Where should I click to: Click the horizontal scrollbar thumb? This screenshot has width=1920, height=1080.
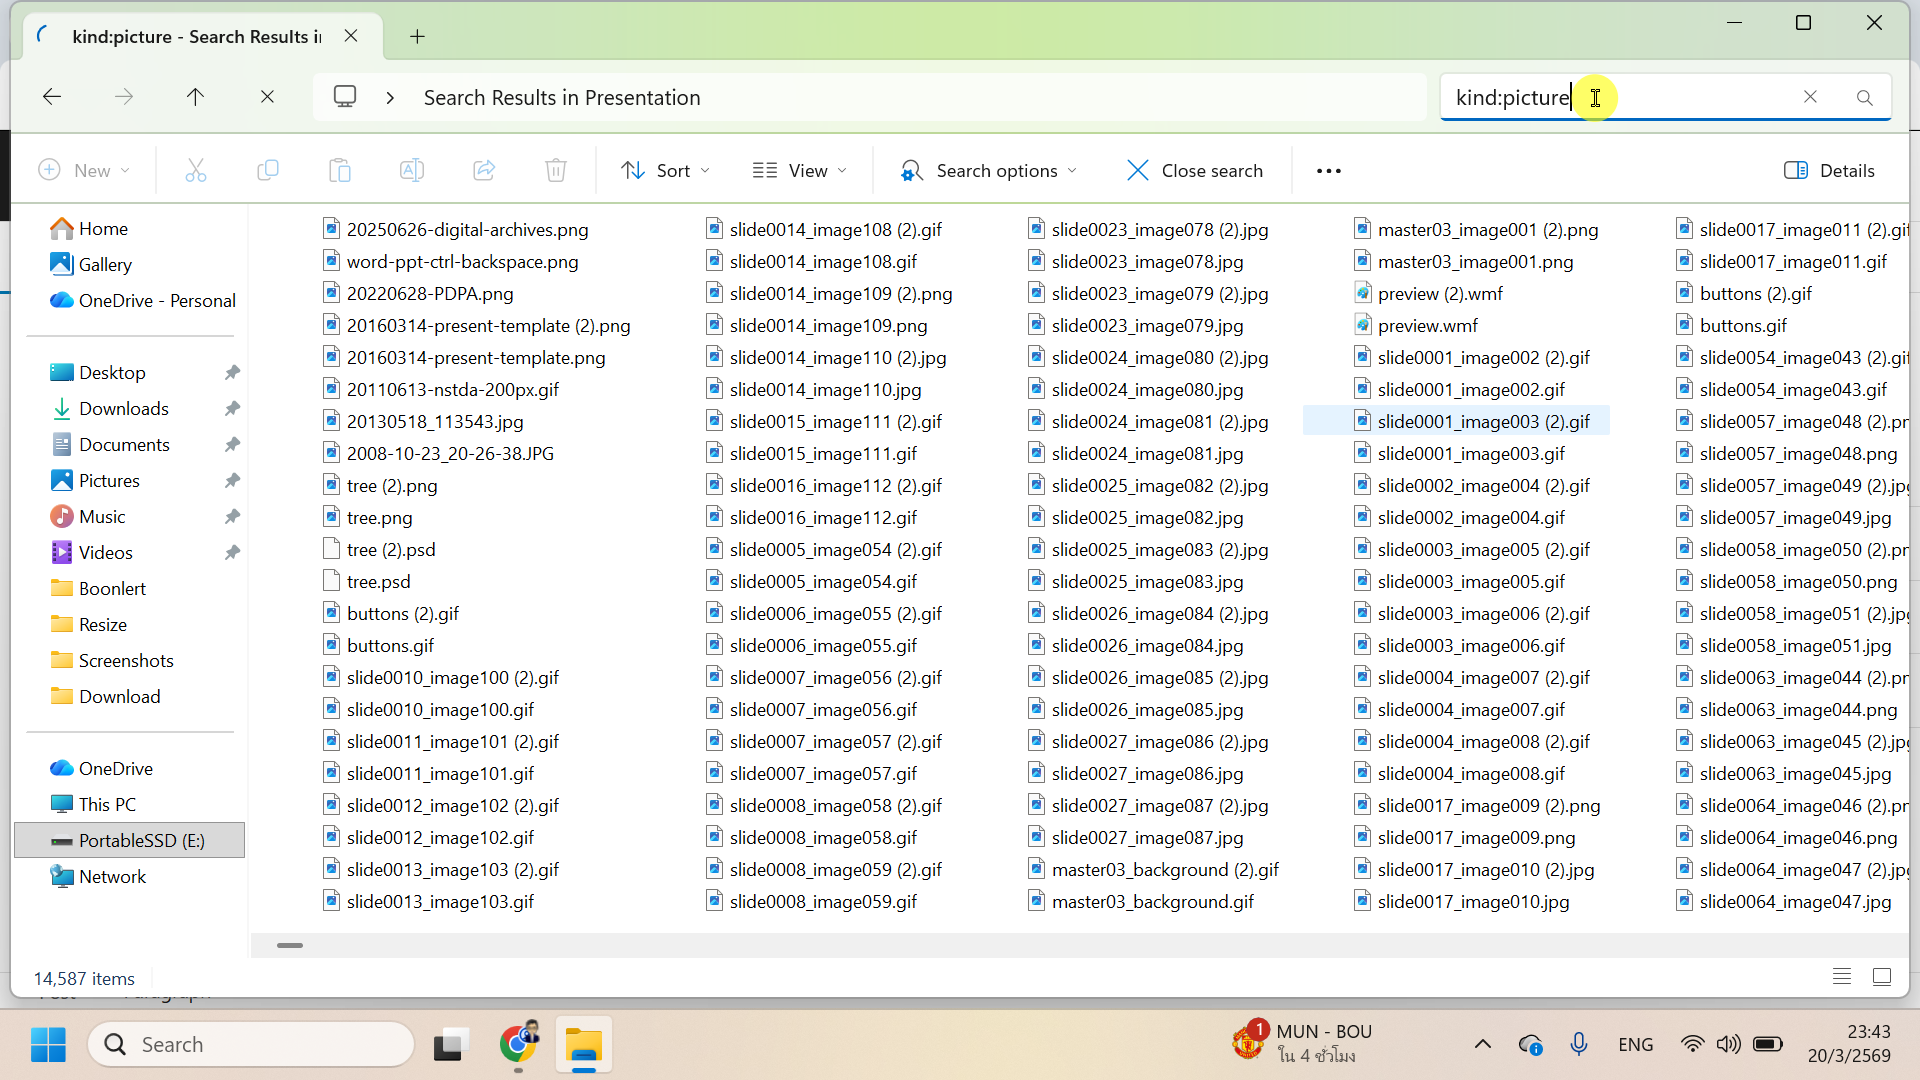pos(290,945)
